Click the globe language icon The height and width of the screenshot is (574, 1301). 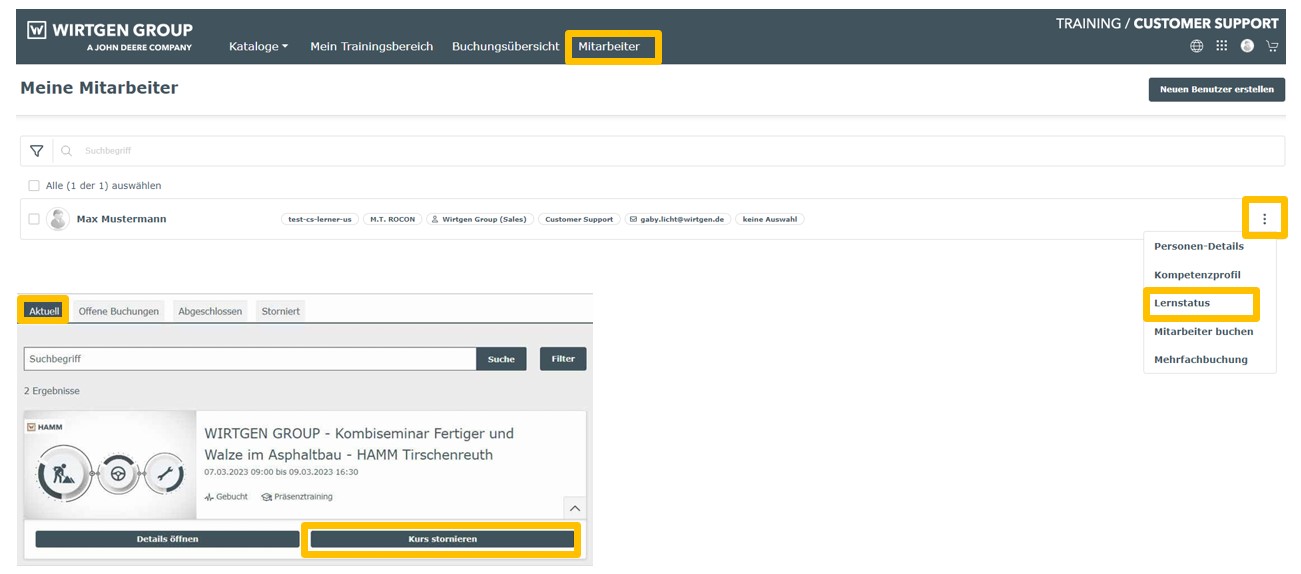pos(1196,46)
